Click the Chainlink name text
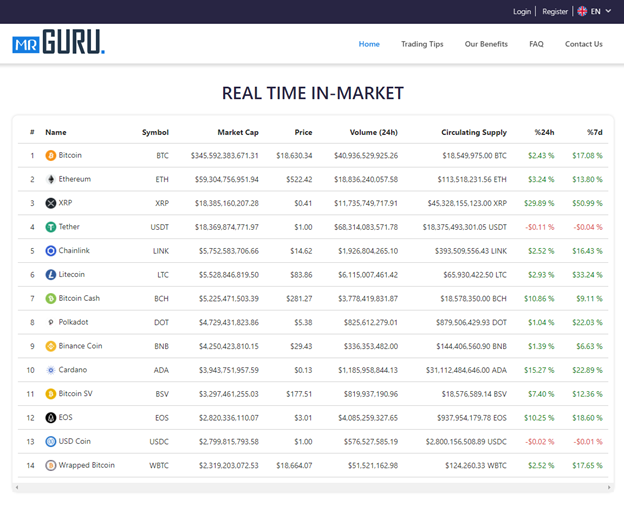The height and width of the screenshot is (505, 624). tap(74, 251)
